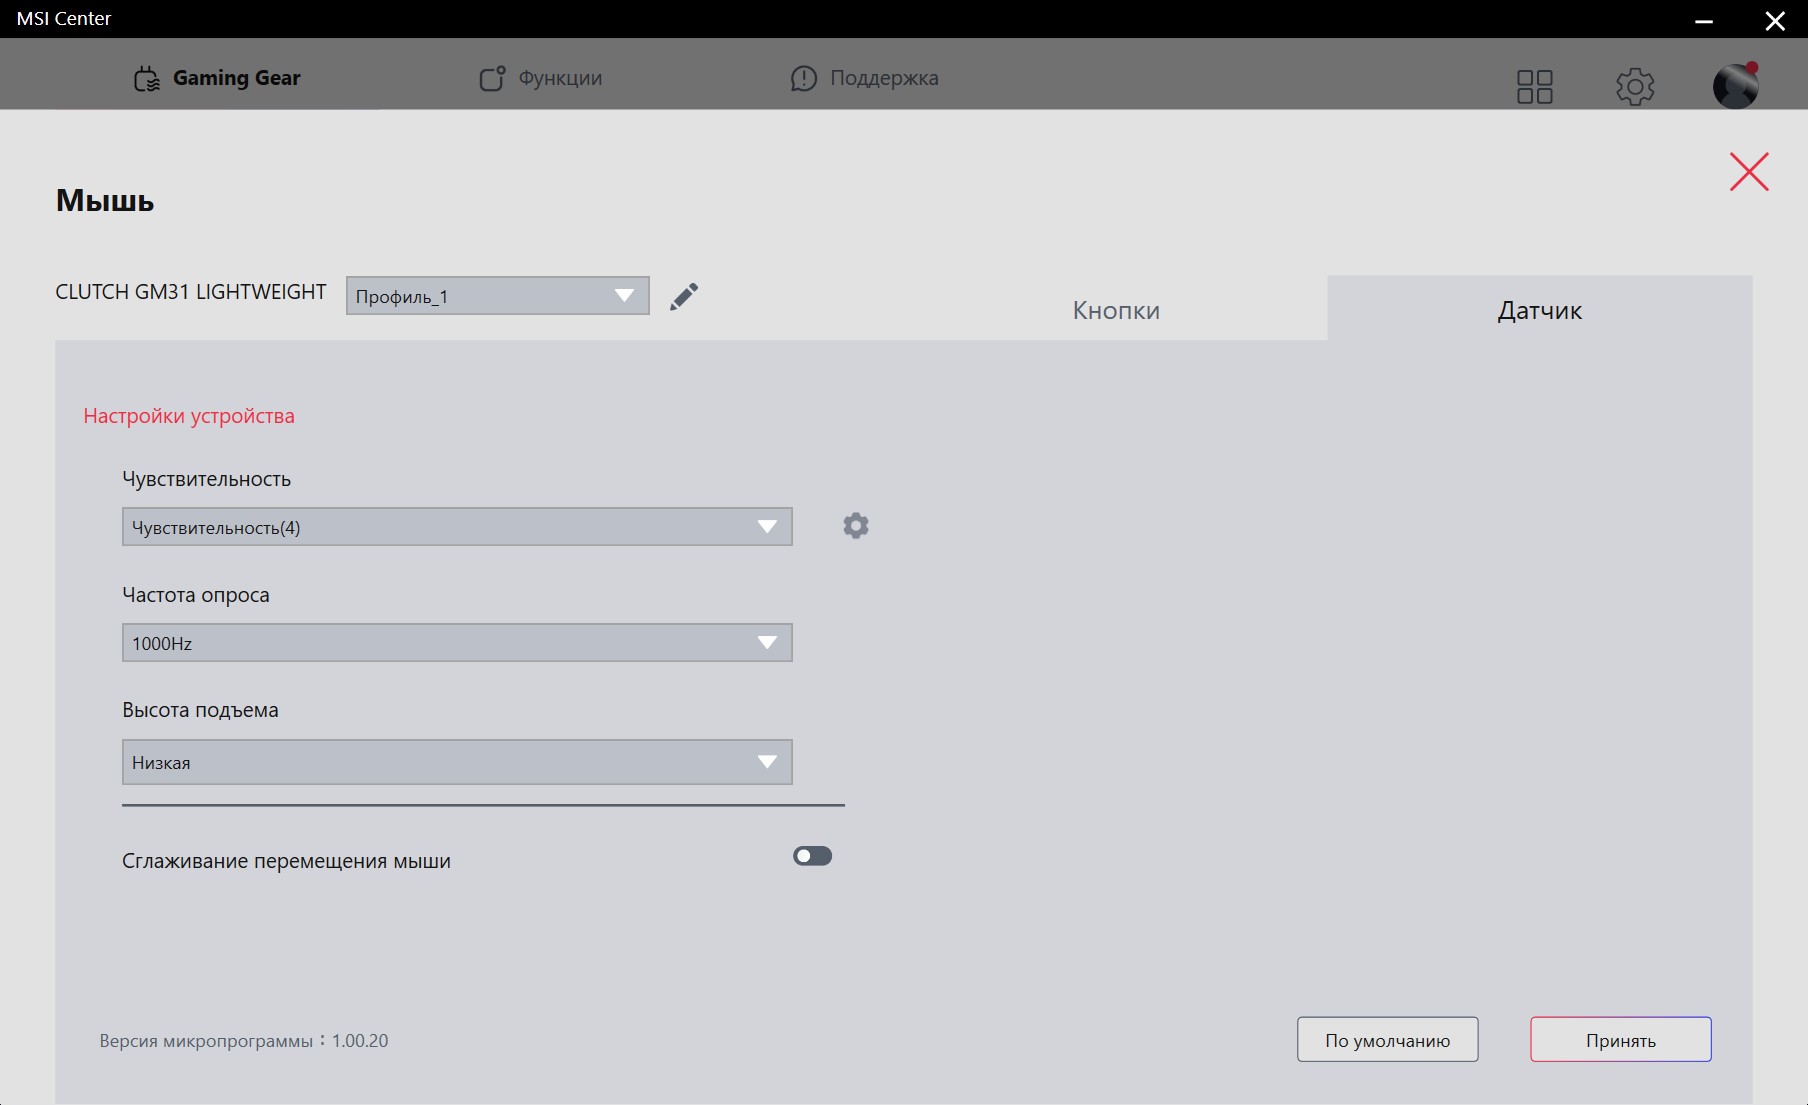Open the Низкая lift-off height dropdown
The image size is (1808, 1105).
pos(457,762)
